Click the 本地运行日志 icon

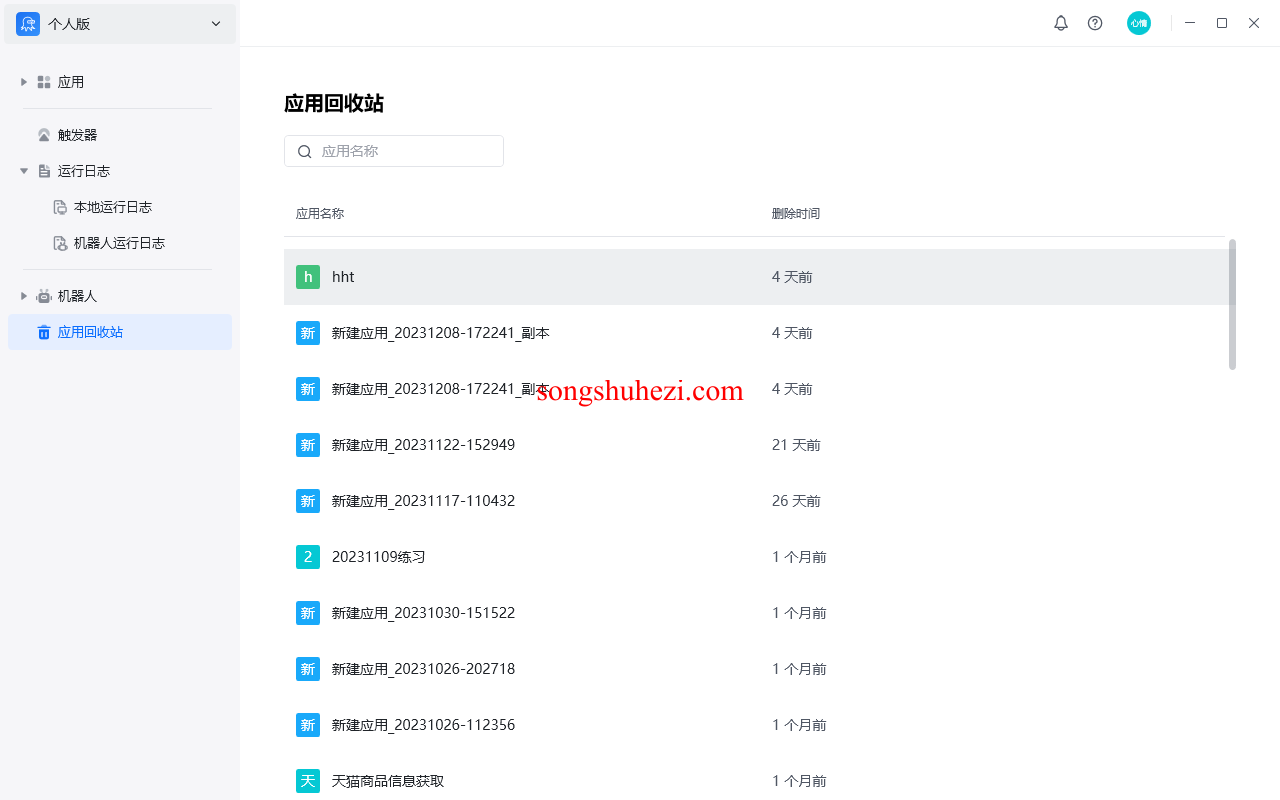[x=60, y=207]
